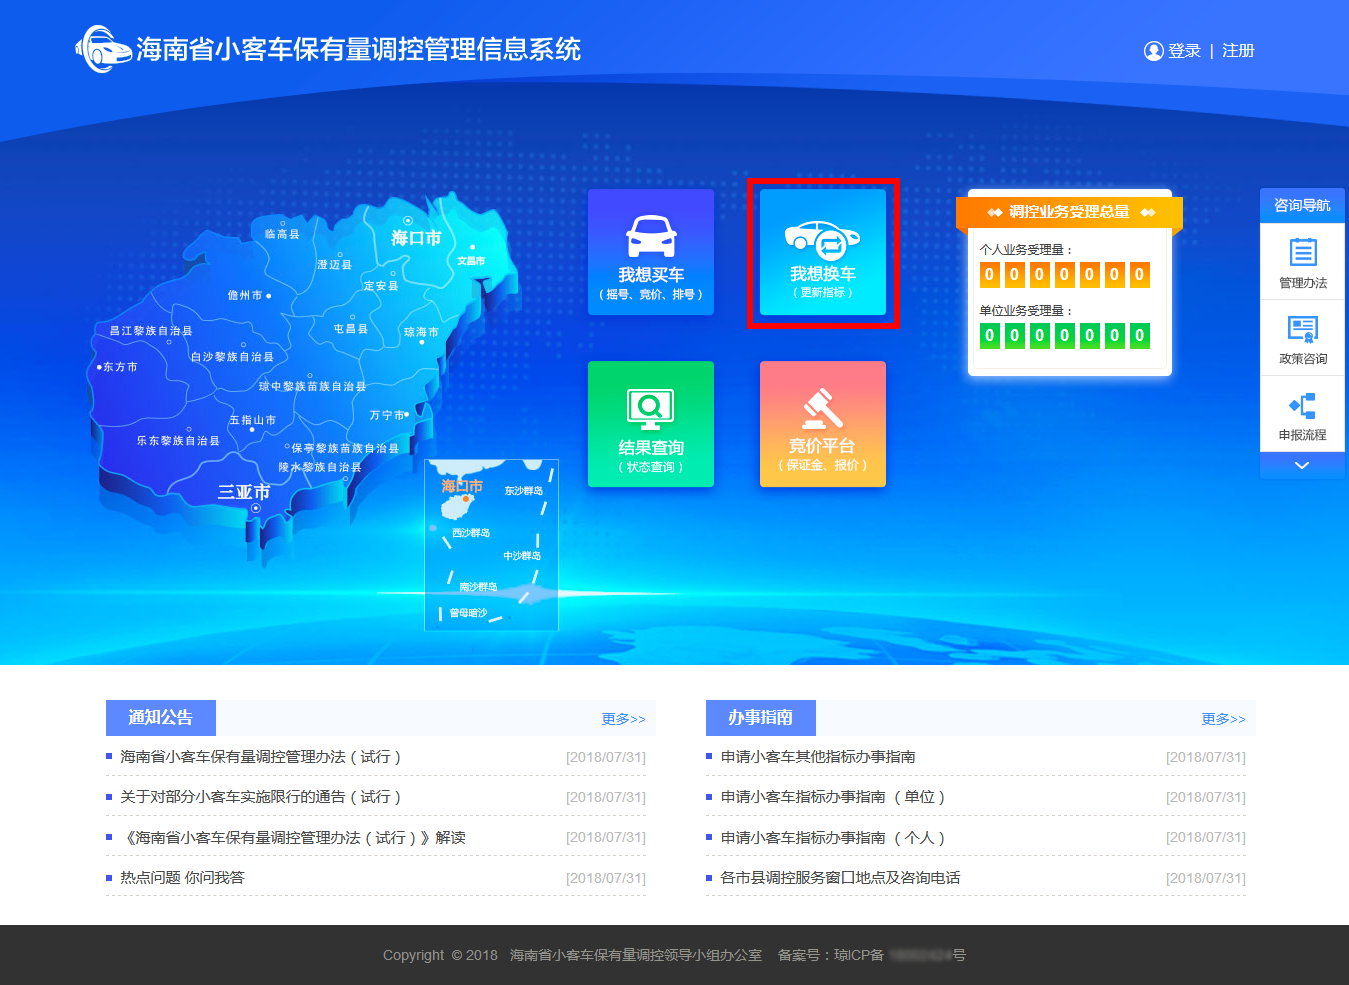Open 政策咨询 from the consultation sidebar
This screenshot has width=1349, height=985.
(x=1302, y=339)
